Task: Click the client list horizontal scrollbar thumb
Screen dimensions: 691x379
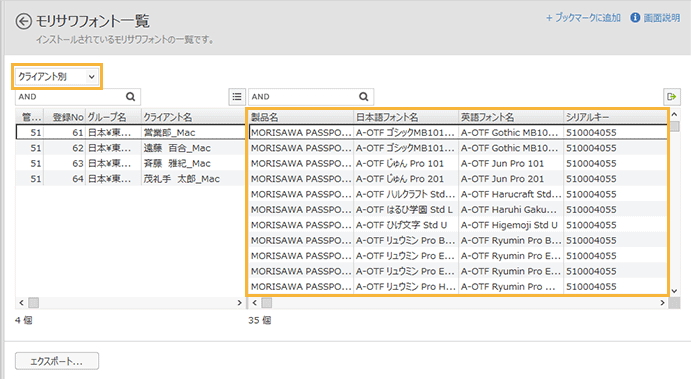Action: (33, 303)
